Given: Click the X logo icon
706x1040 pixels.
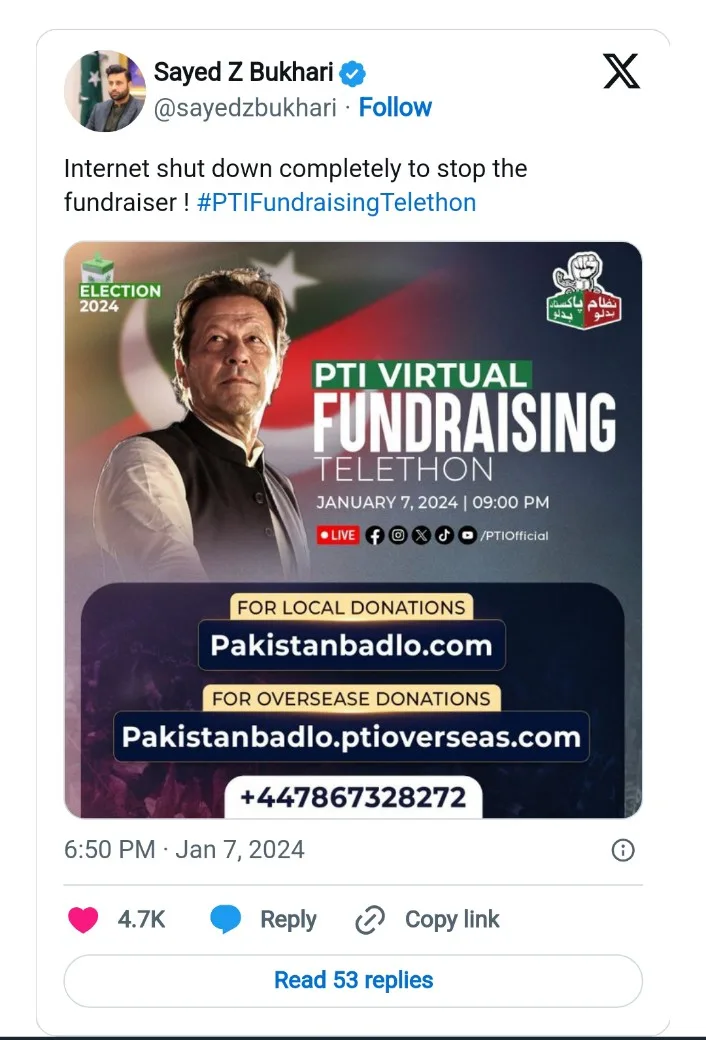Looking at the screenshot, I should [x=622, y=72].
